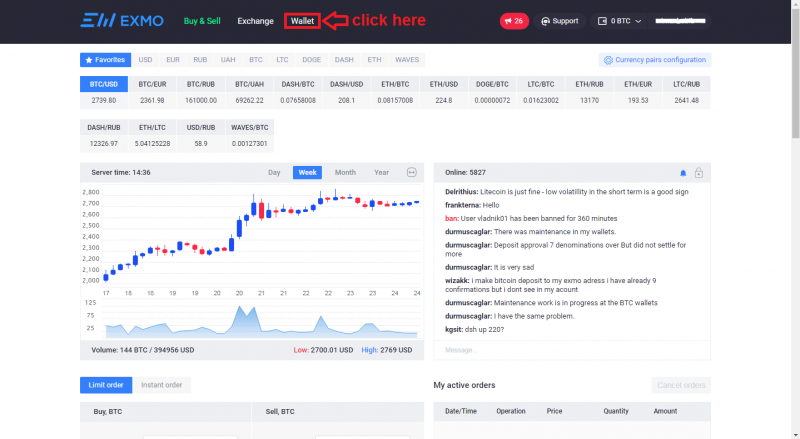Click username kgsit in chat
The width and height of the screenshot is (800, 439).
tap(454, 330)
